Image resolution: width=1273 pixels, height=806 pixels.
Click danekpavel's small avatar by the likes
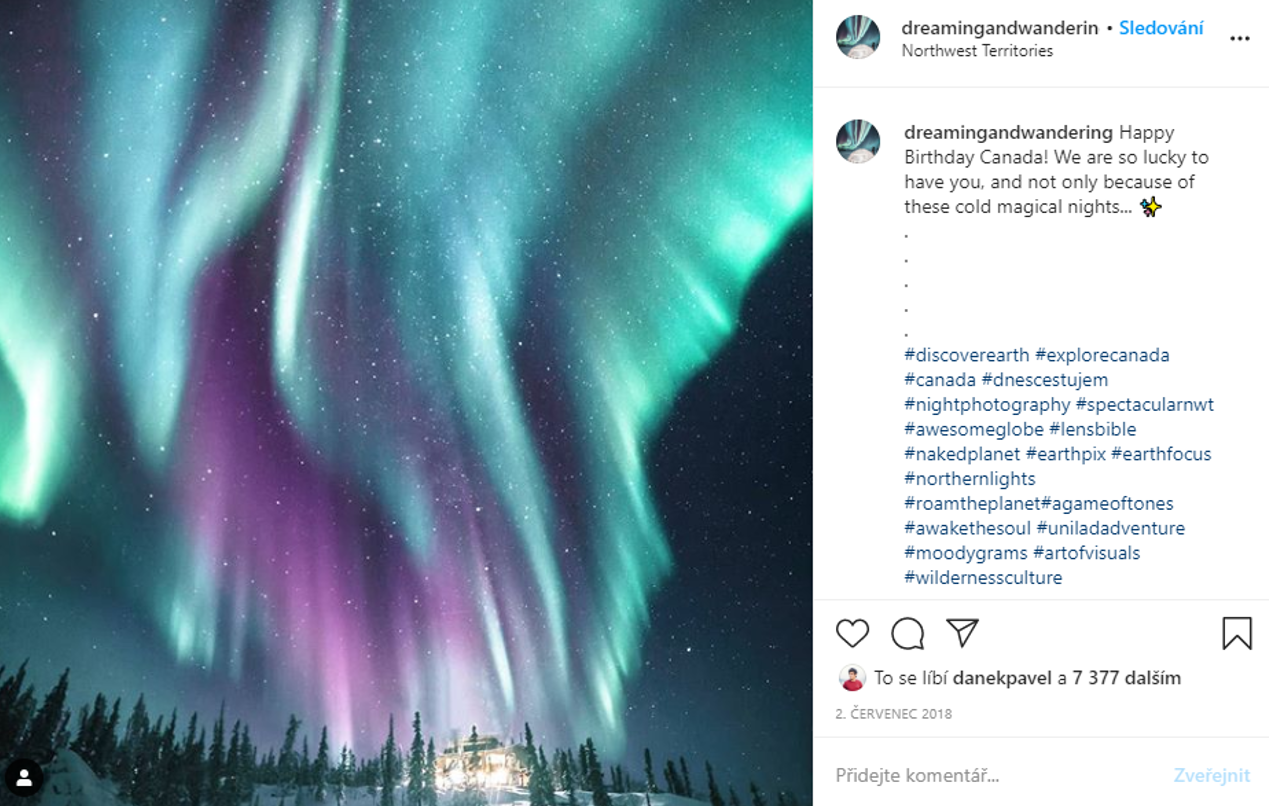click(852, 678)
